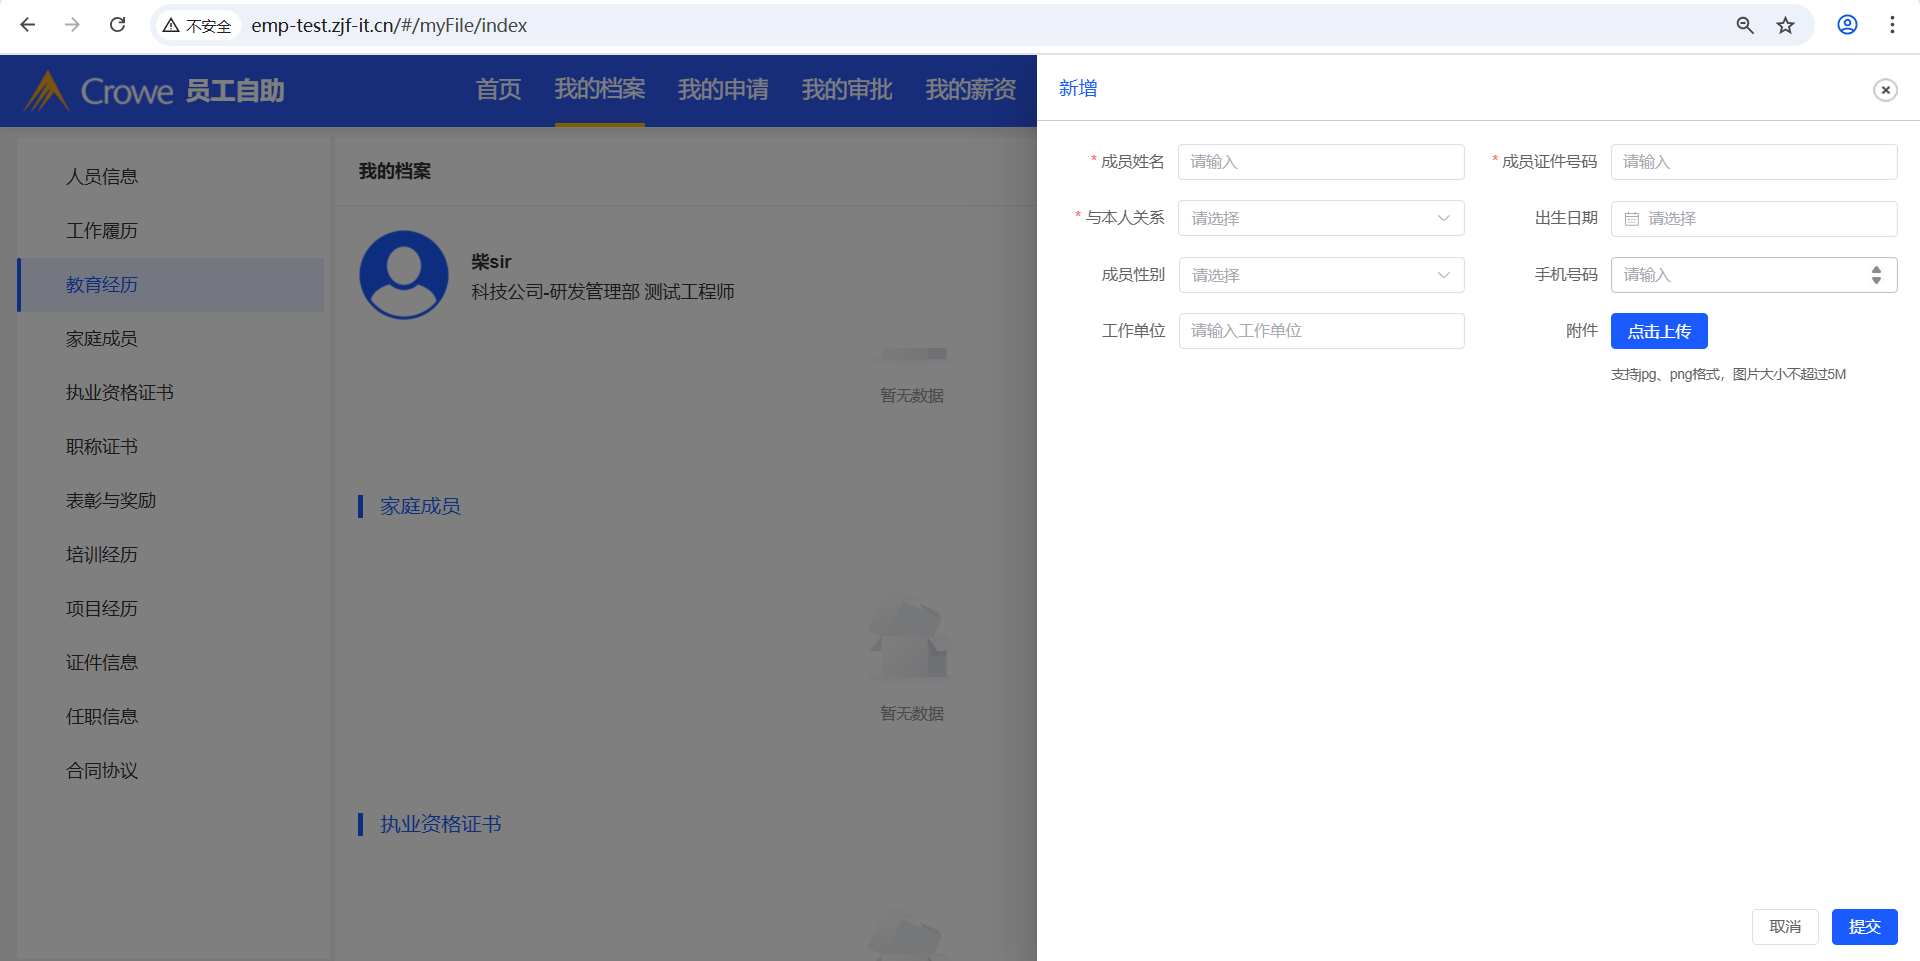Focus the 成员证件号码 input field
The width and height of the screenshot is (1920, 961).
[x=1754, y=162]
